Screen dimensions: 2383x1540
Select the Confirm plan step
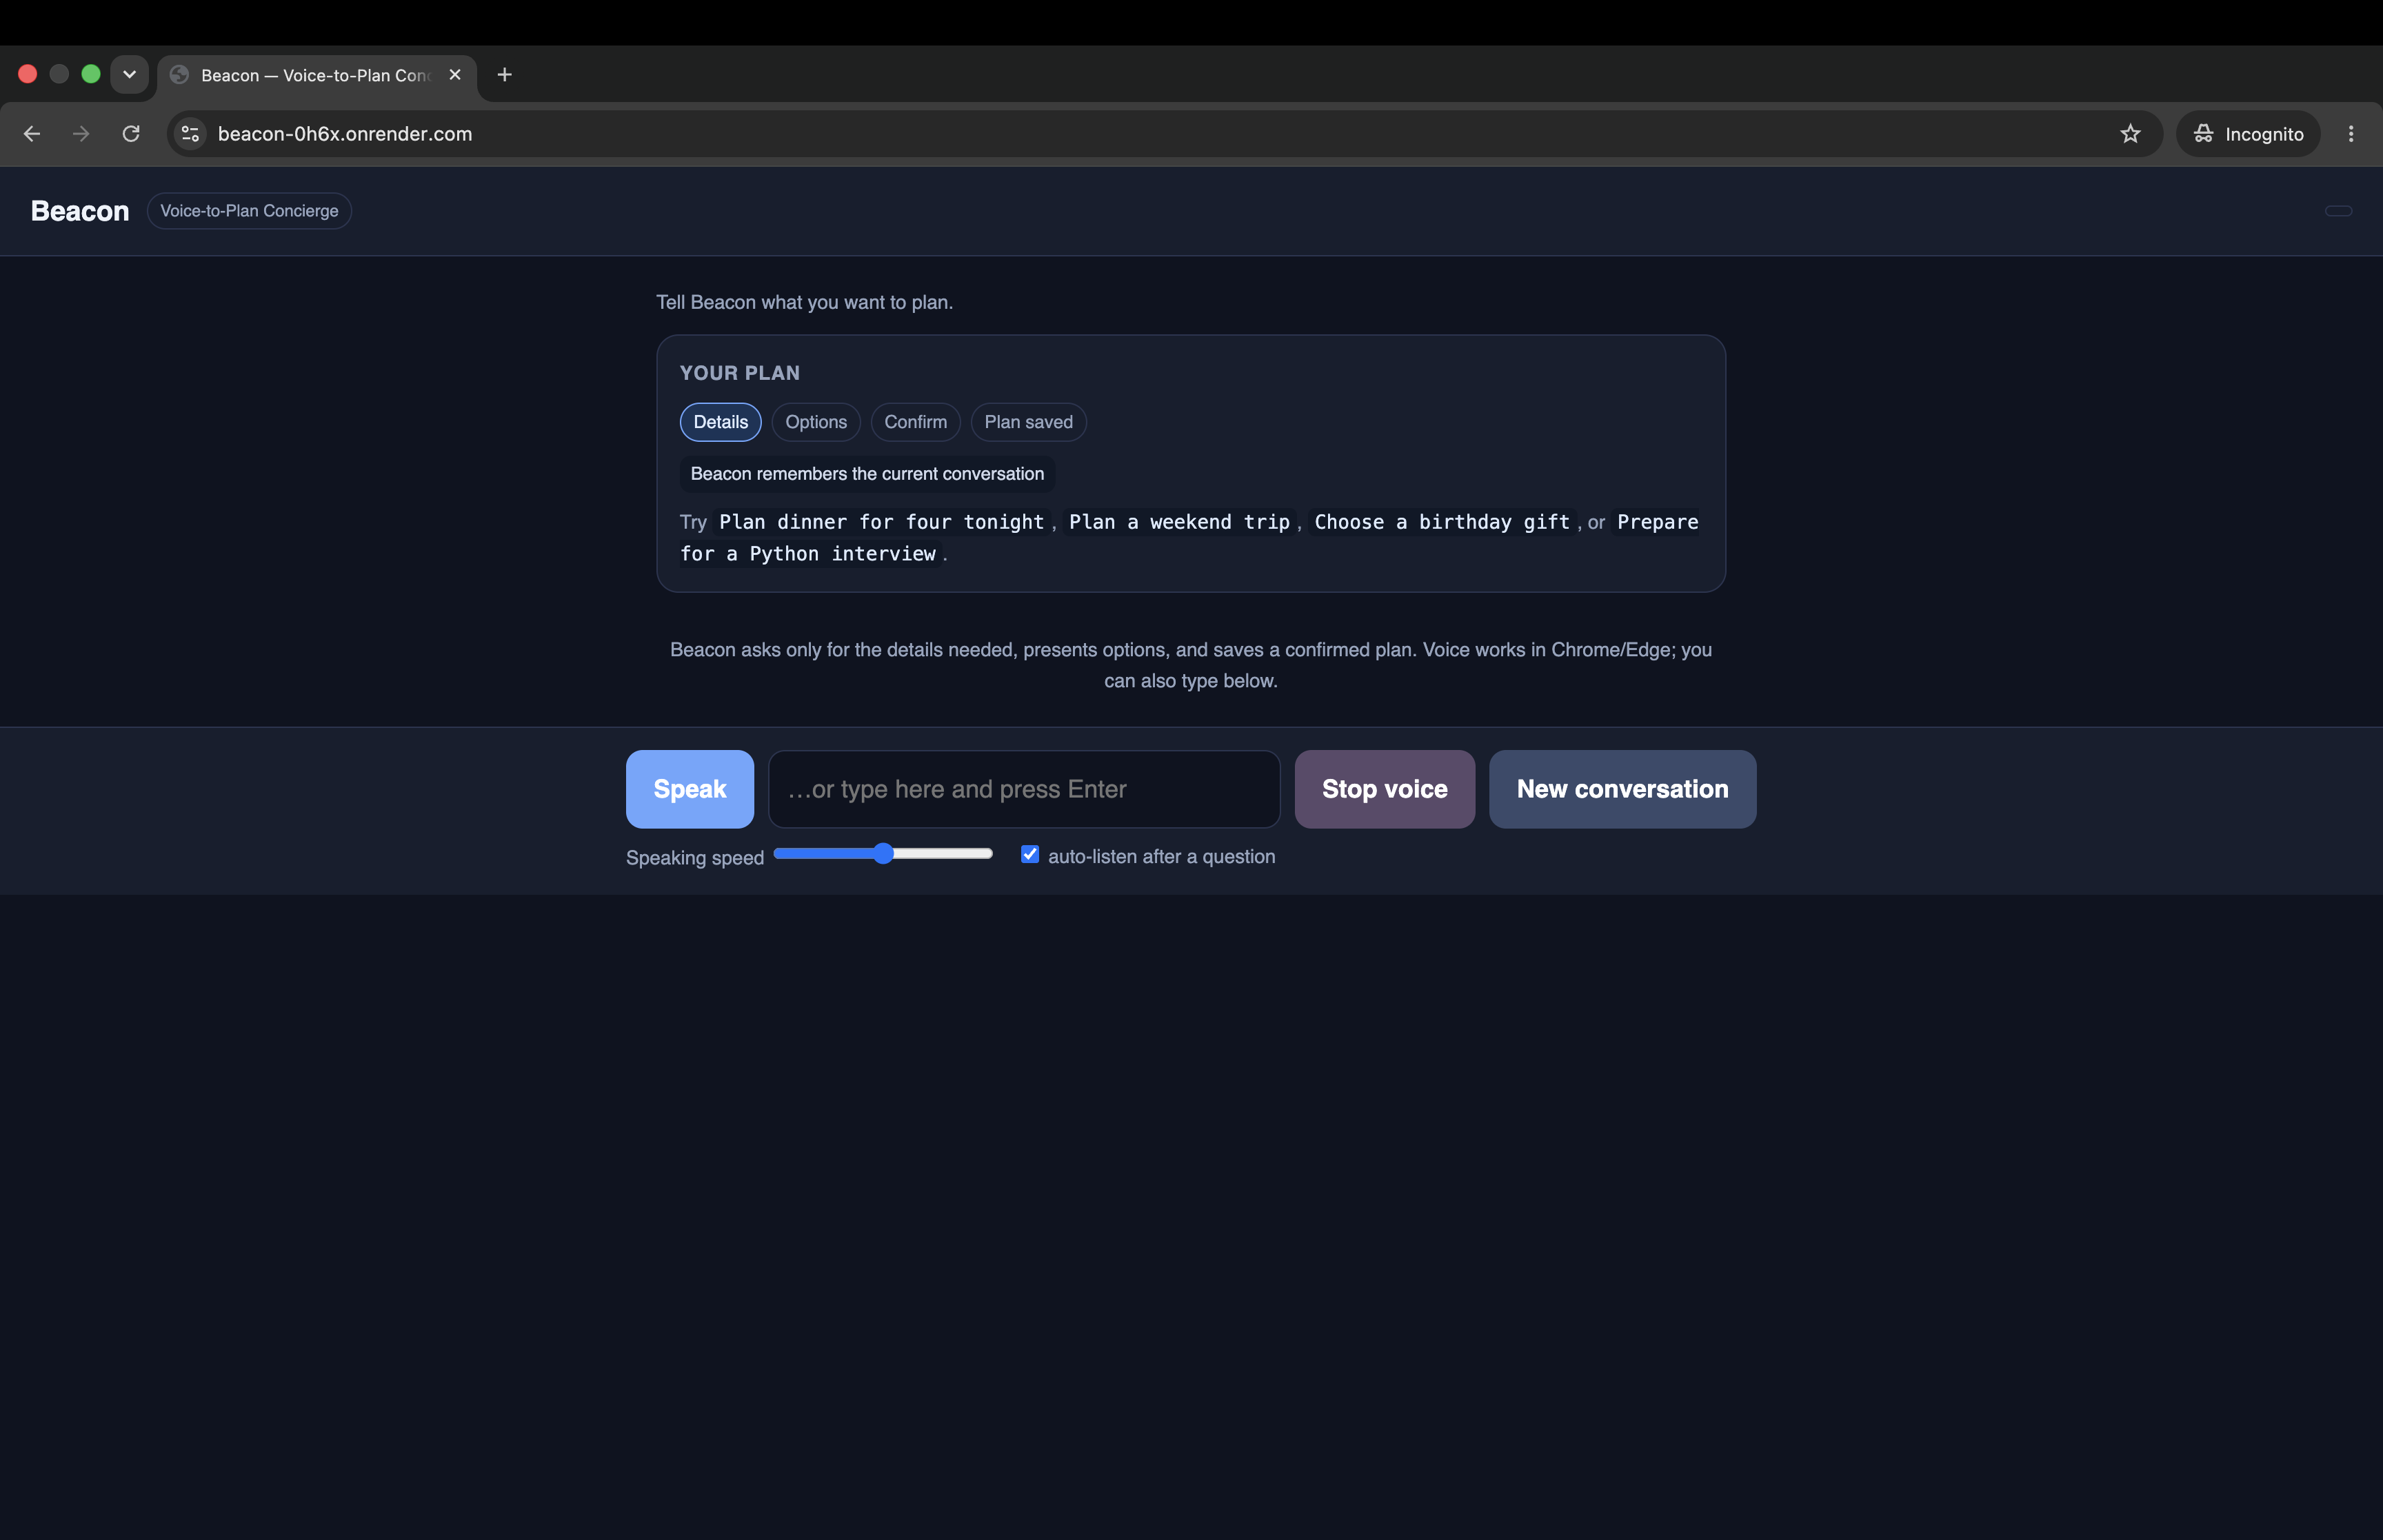(x=916, y=422)
